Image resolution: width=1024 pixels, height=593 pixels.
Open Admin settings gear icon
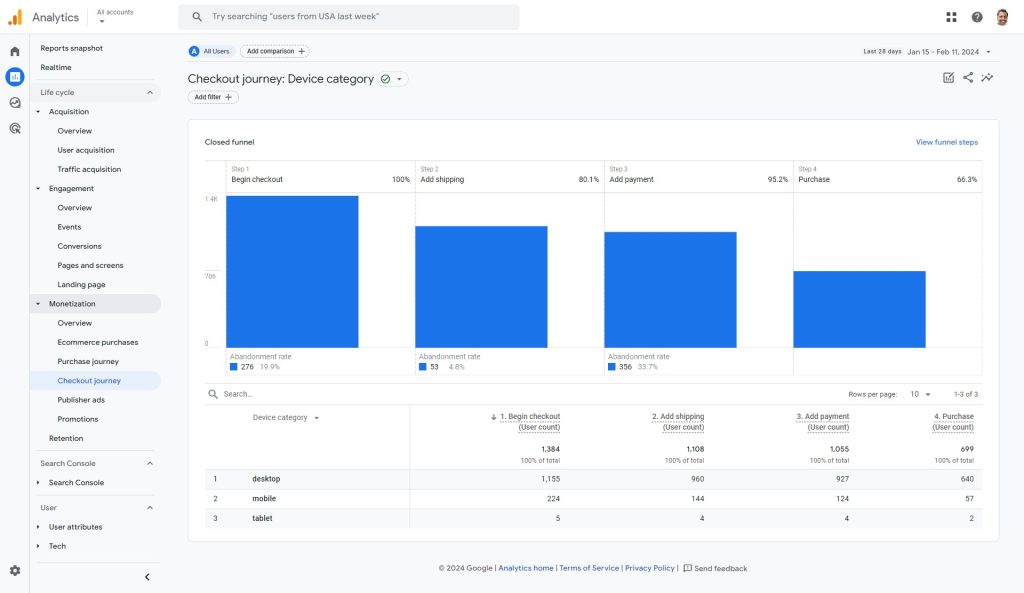(15, 570)
